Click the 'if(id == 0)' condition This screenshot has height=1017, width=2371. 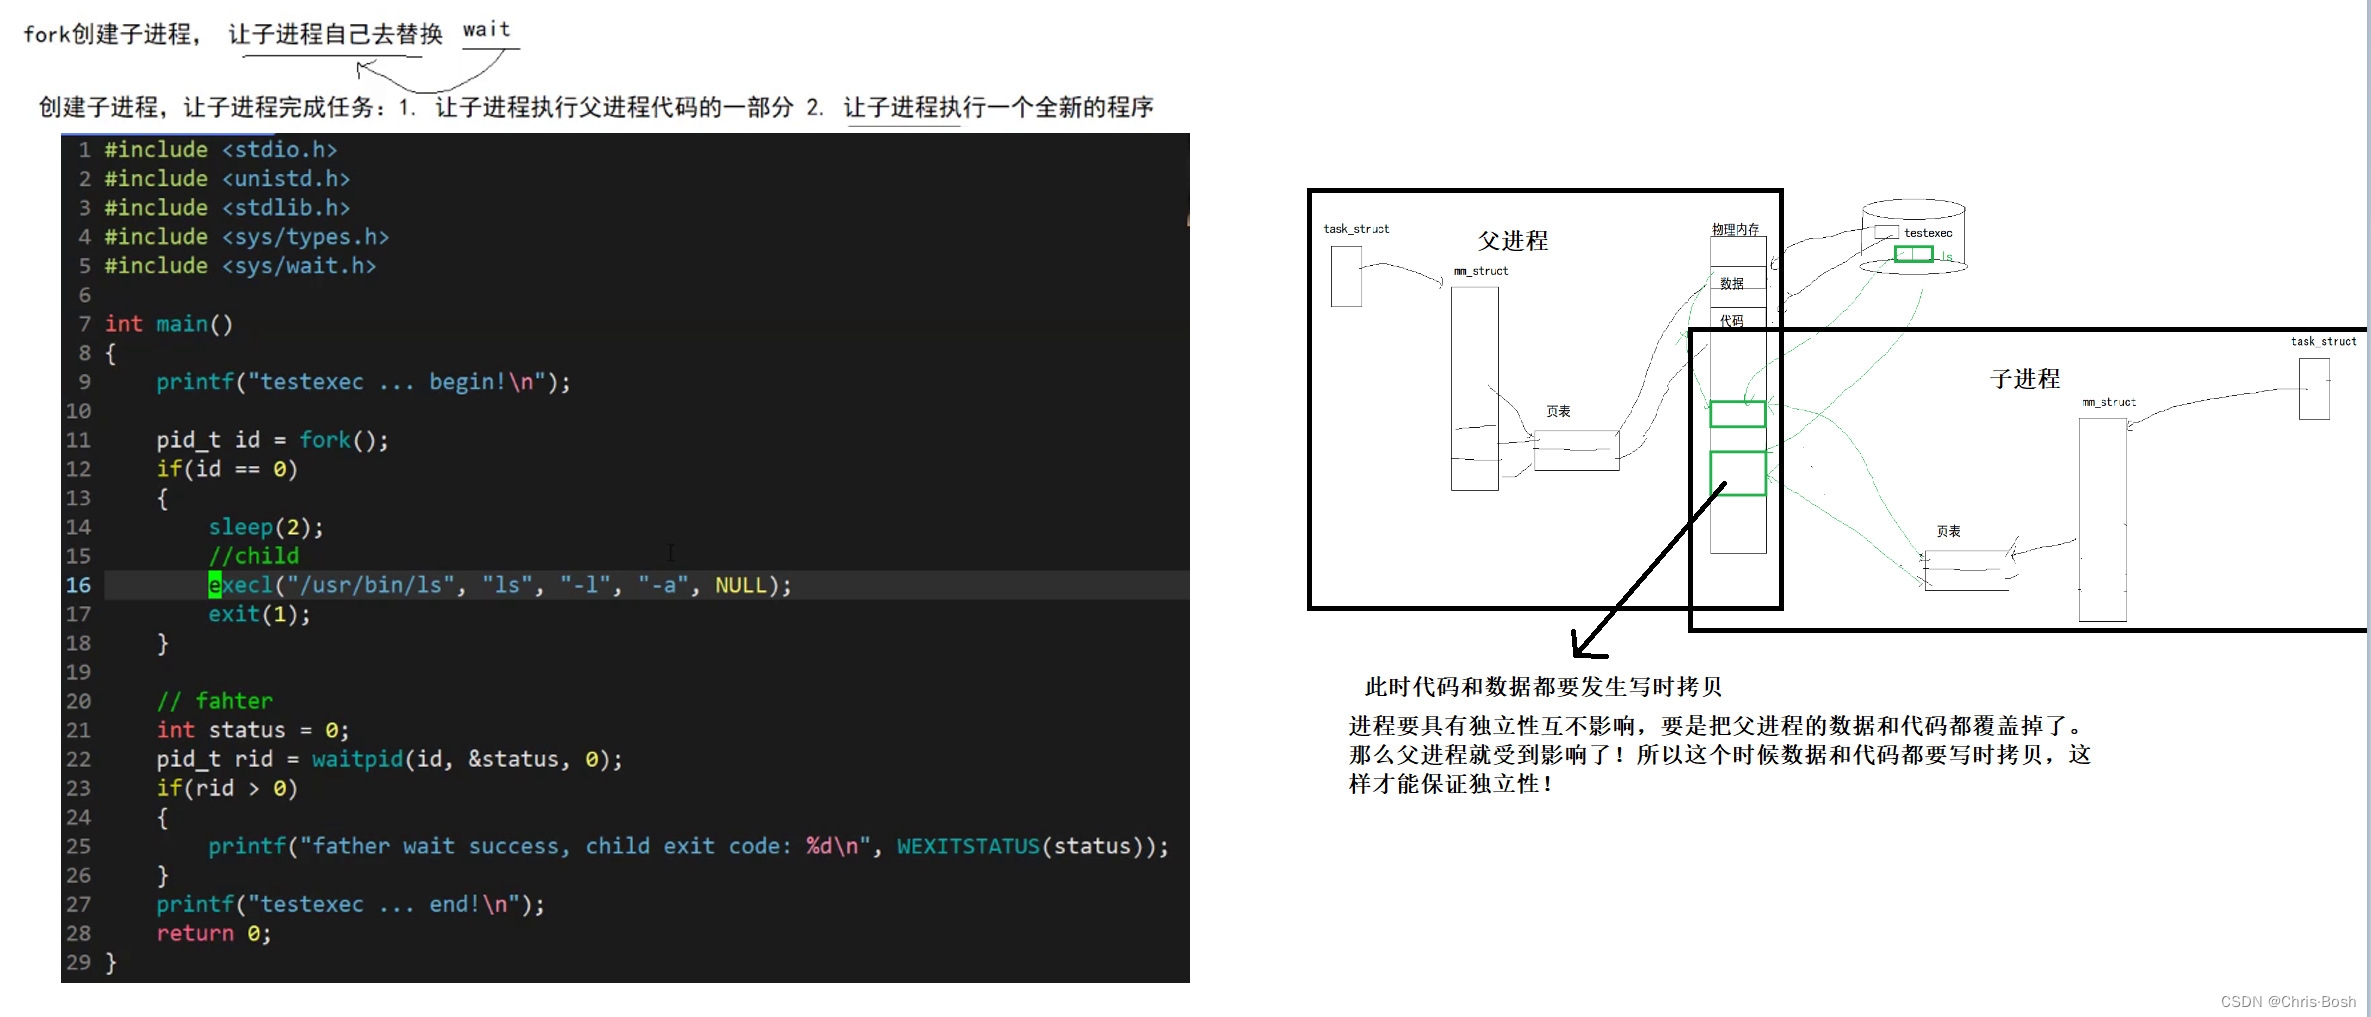(227, 468)
